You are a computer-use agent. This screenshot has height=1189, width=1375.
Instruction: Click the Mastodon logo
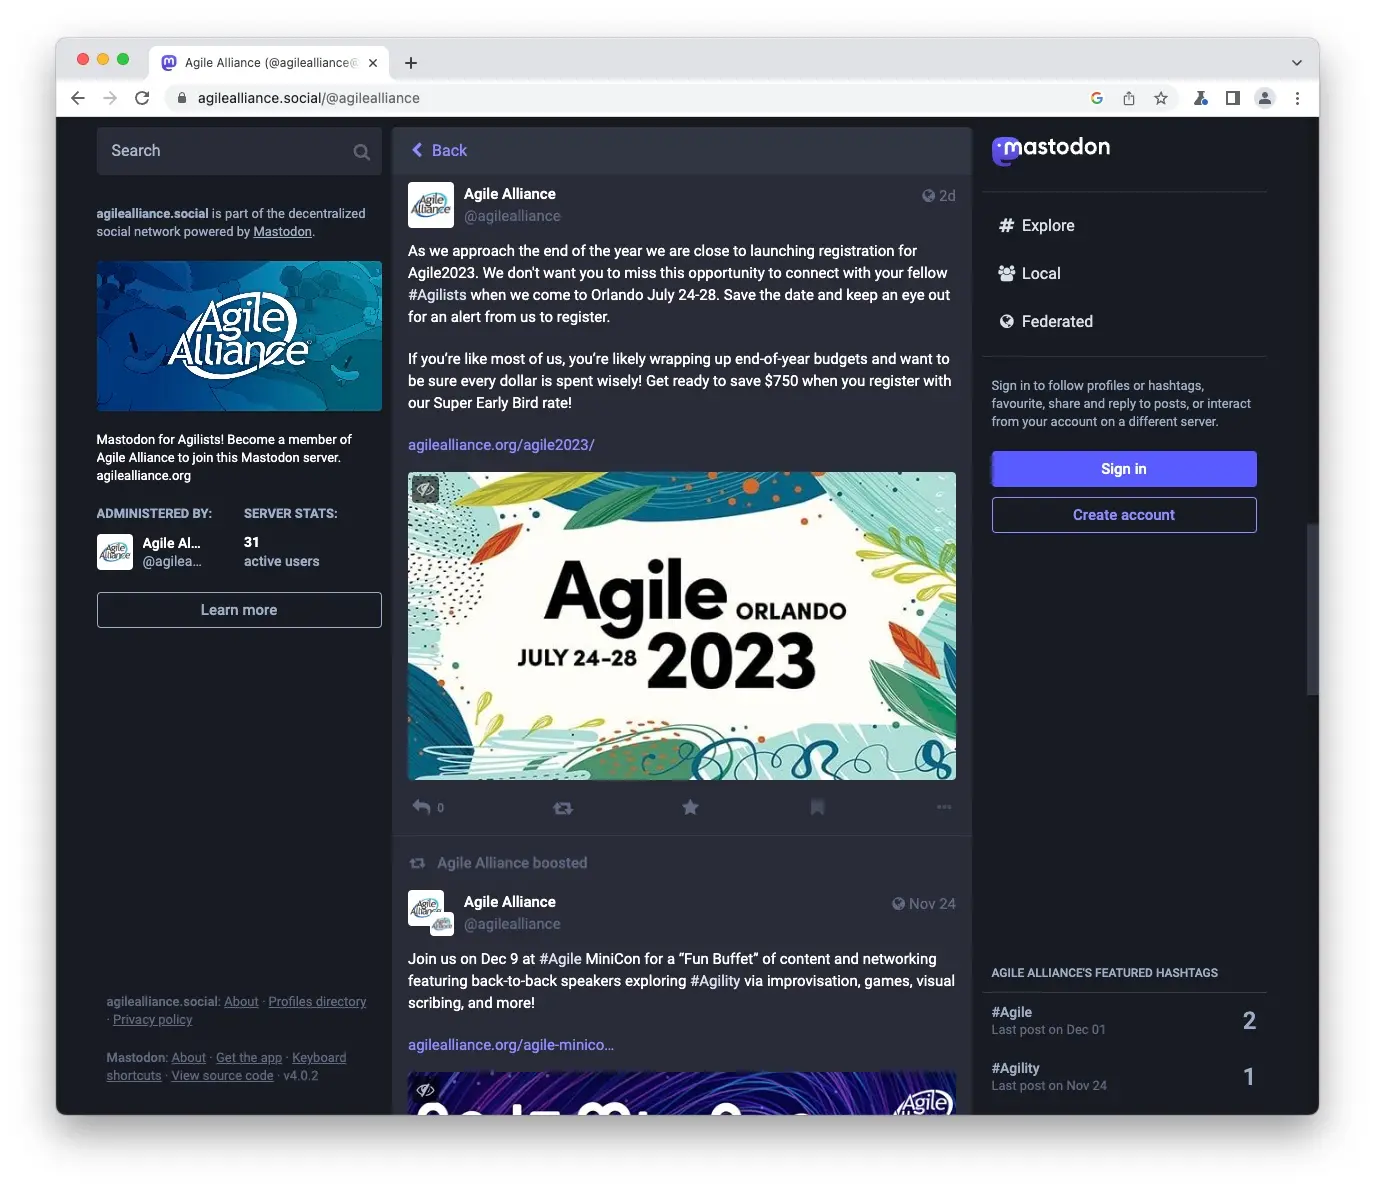coord(1051,149)
